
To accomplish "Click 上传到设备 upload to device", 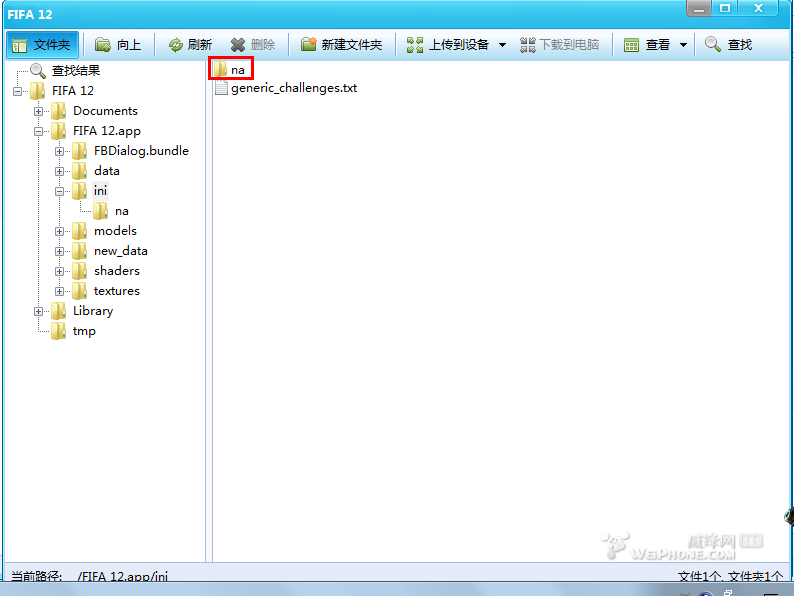I will (448, 45).
